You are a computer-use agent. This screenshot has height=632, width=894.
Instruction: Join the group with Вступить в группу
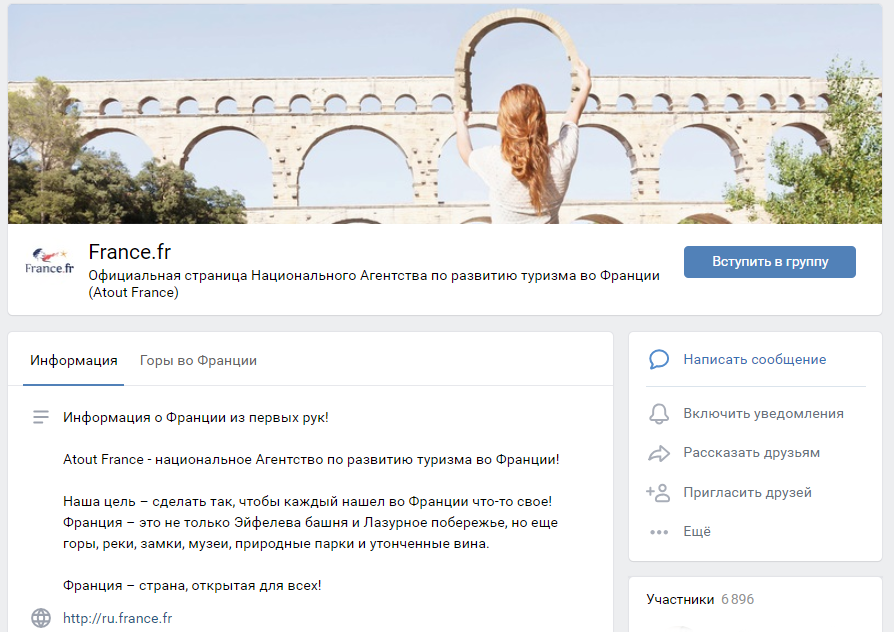point(769,262)
